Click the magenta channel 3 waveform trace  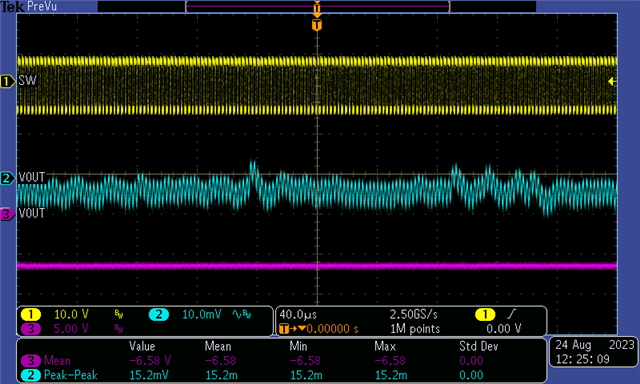click(317, 266)
